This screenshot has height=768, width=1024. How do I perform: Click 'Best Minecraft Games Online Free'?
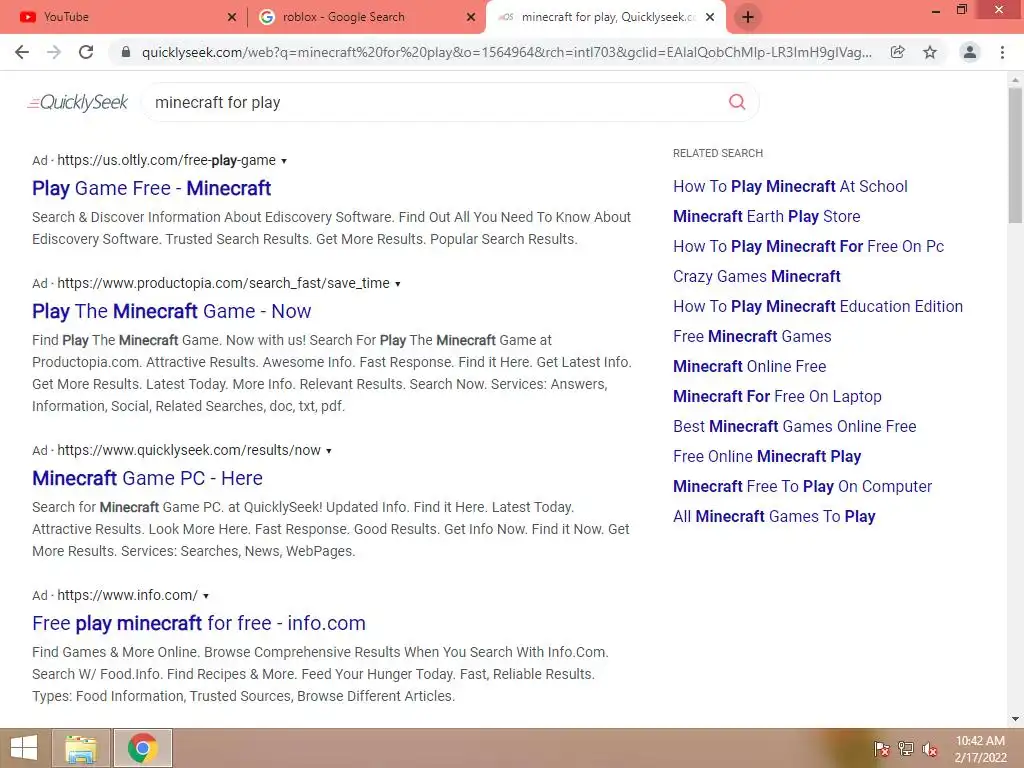pos(795,426)
